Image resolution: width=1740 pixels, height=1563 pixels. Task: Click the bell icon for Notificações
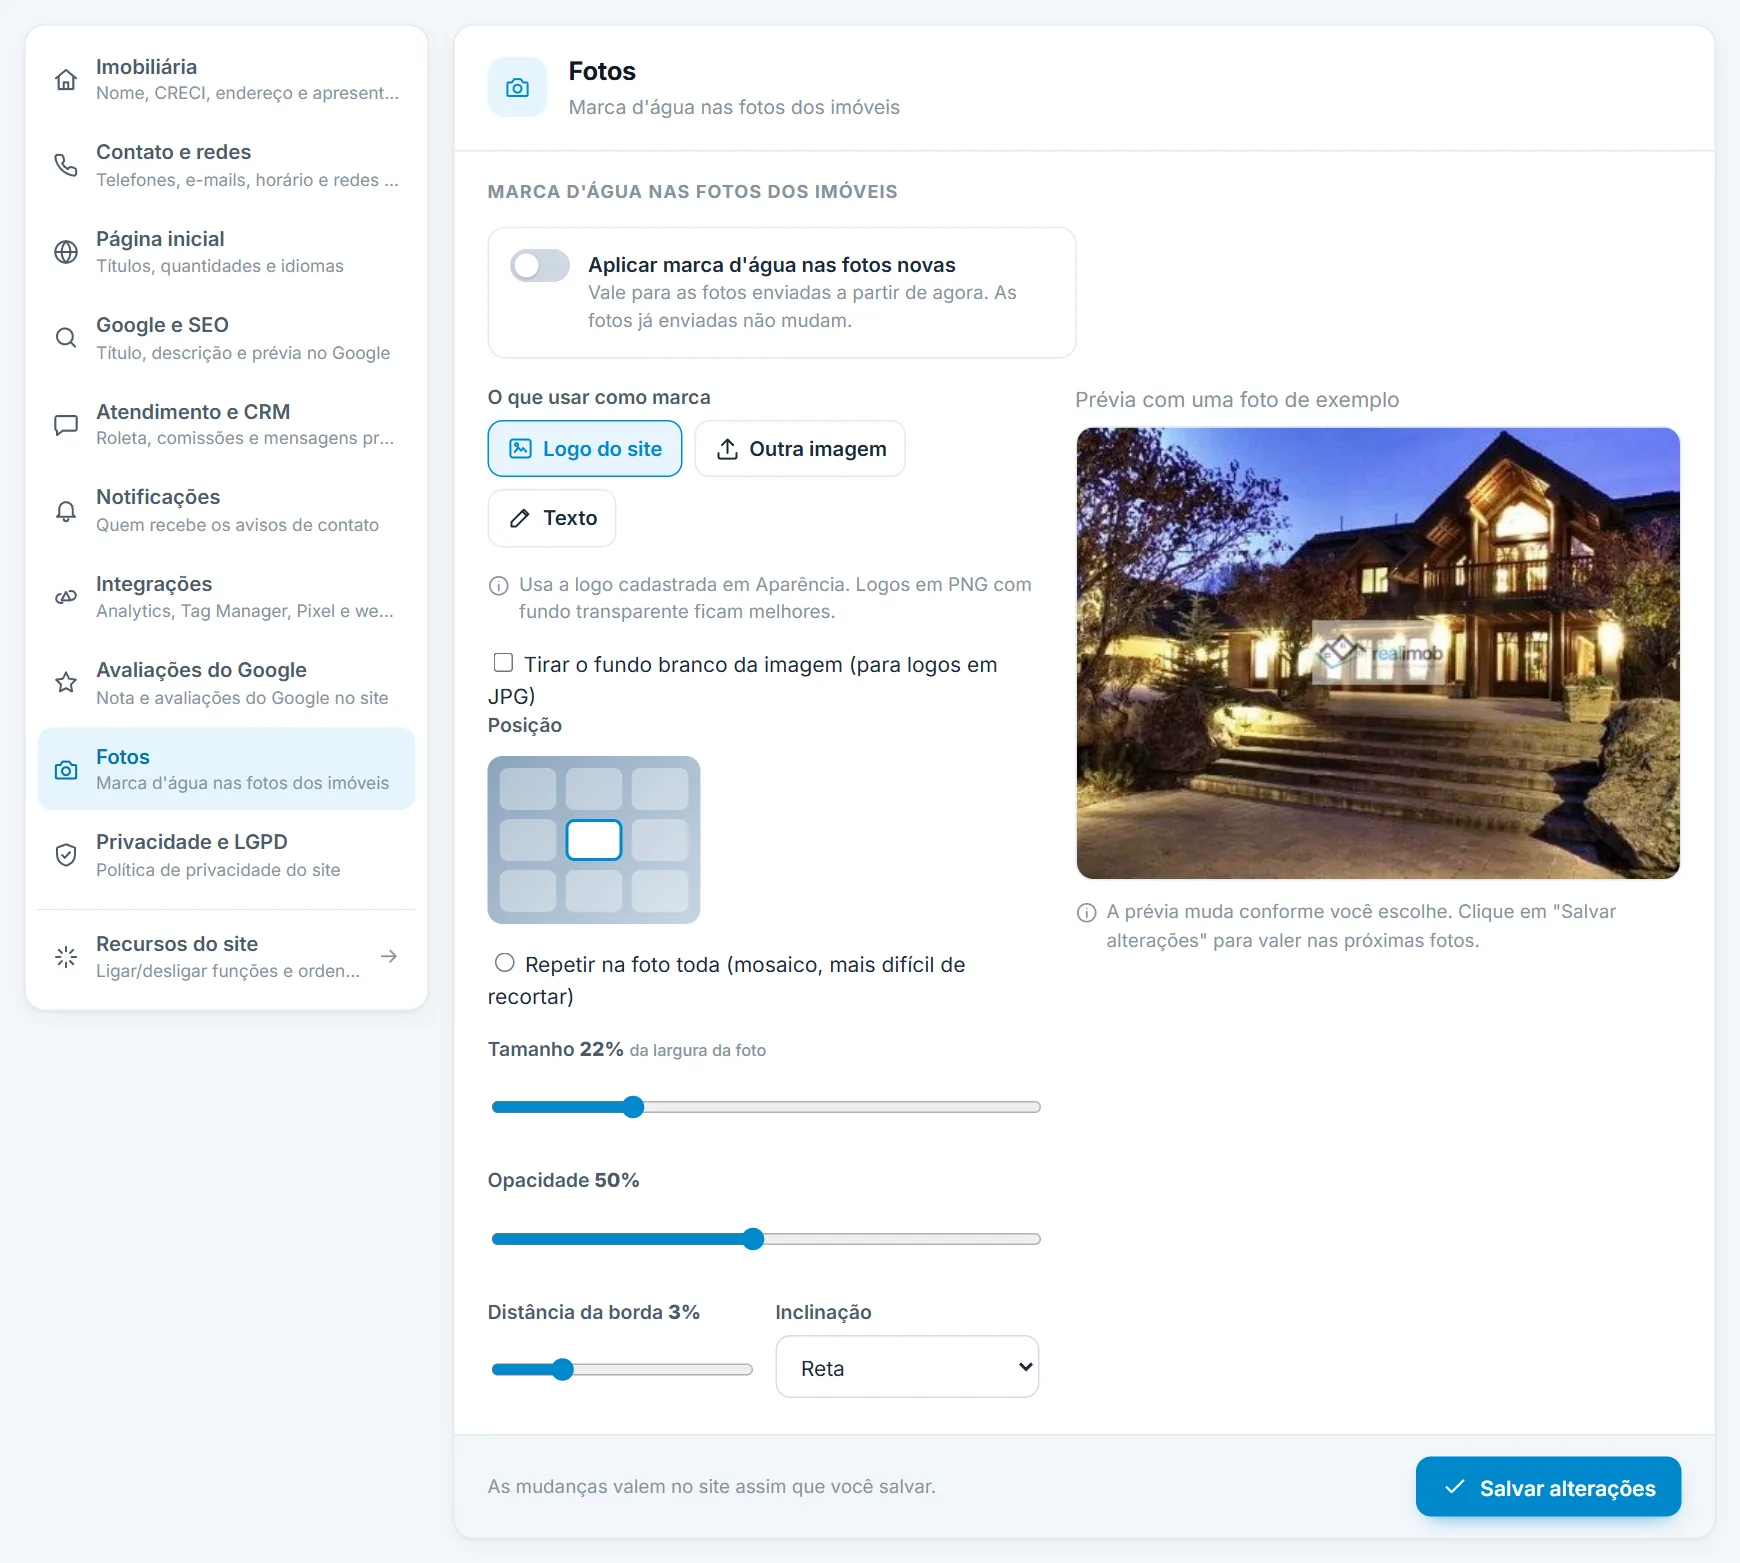[66, 511]
